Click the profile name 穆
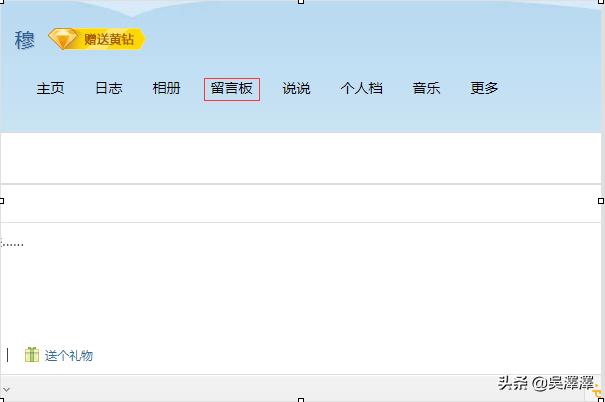This screenshot has height=402, width=605. point(24,40)
